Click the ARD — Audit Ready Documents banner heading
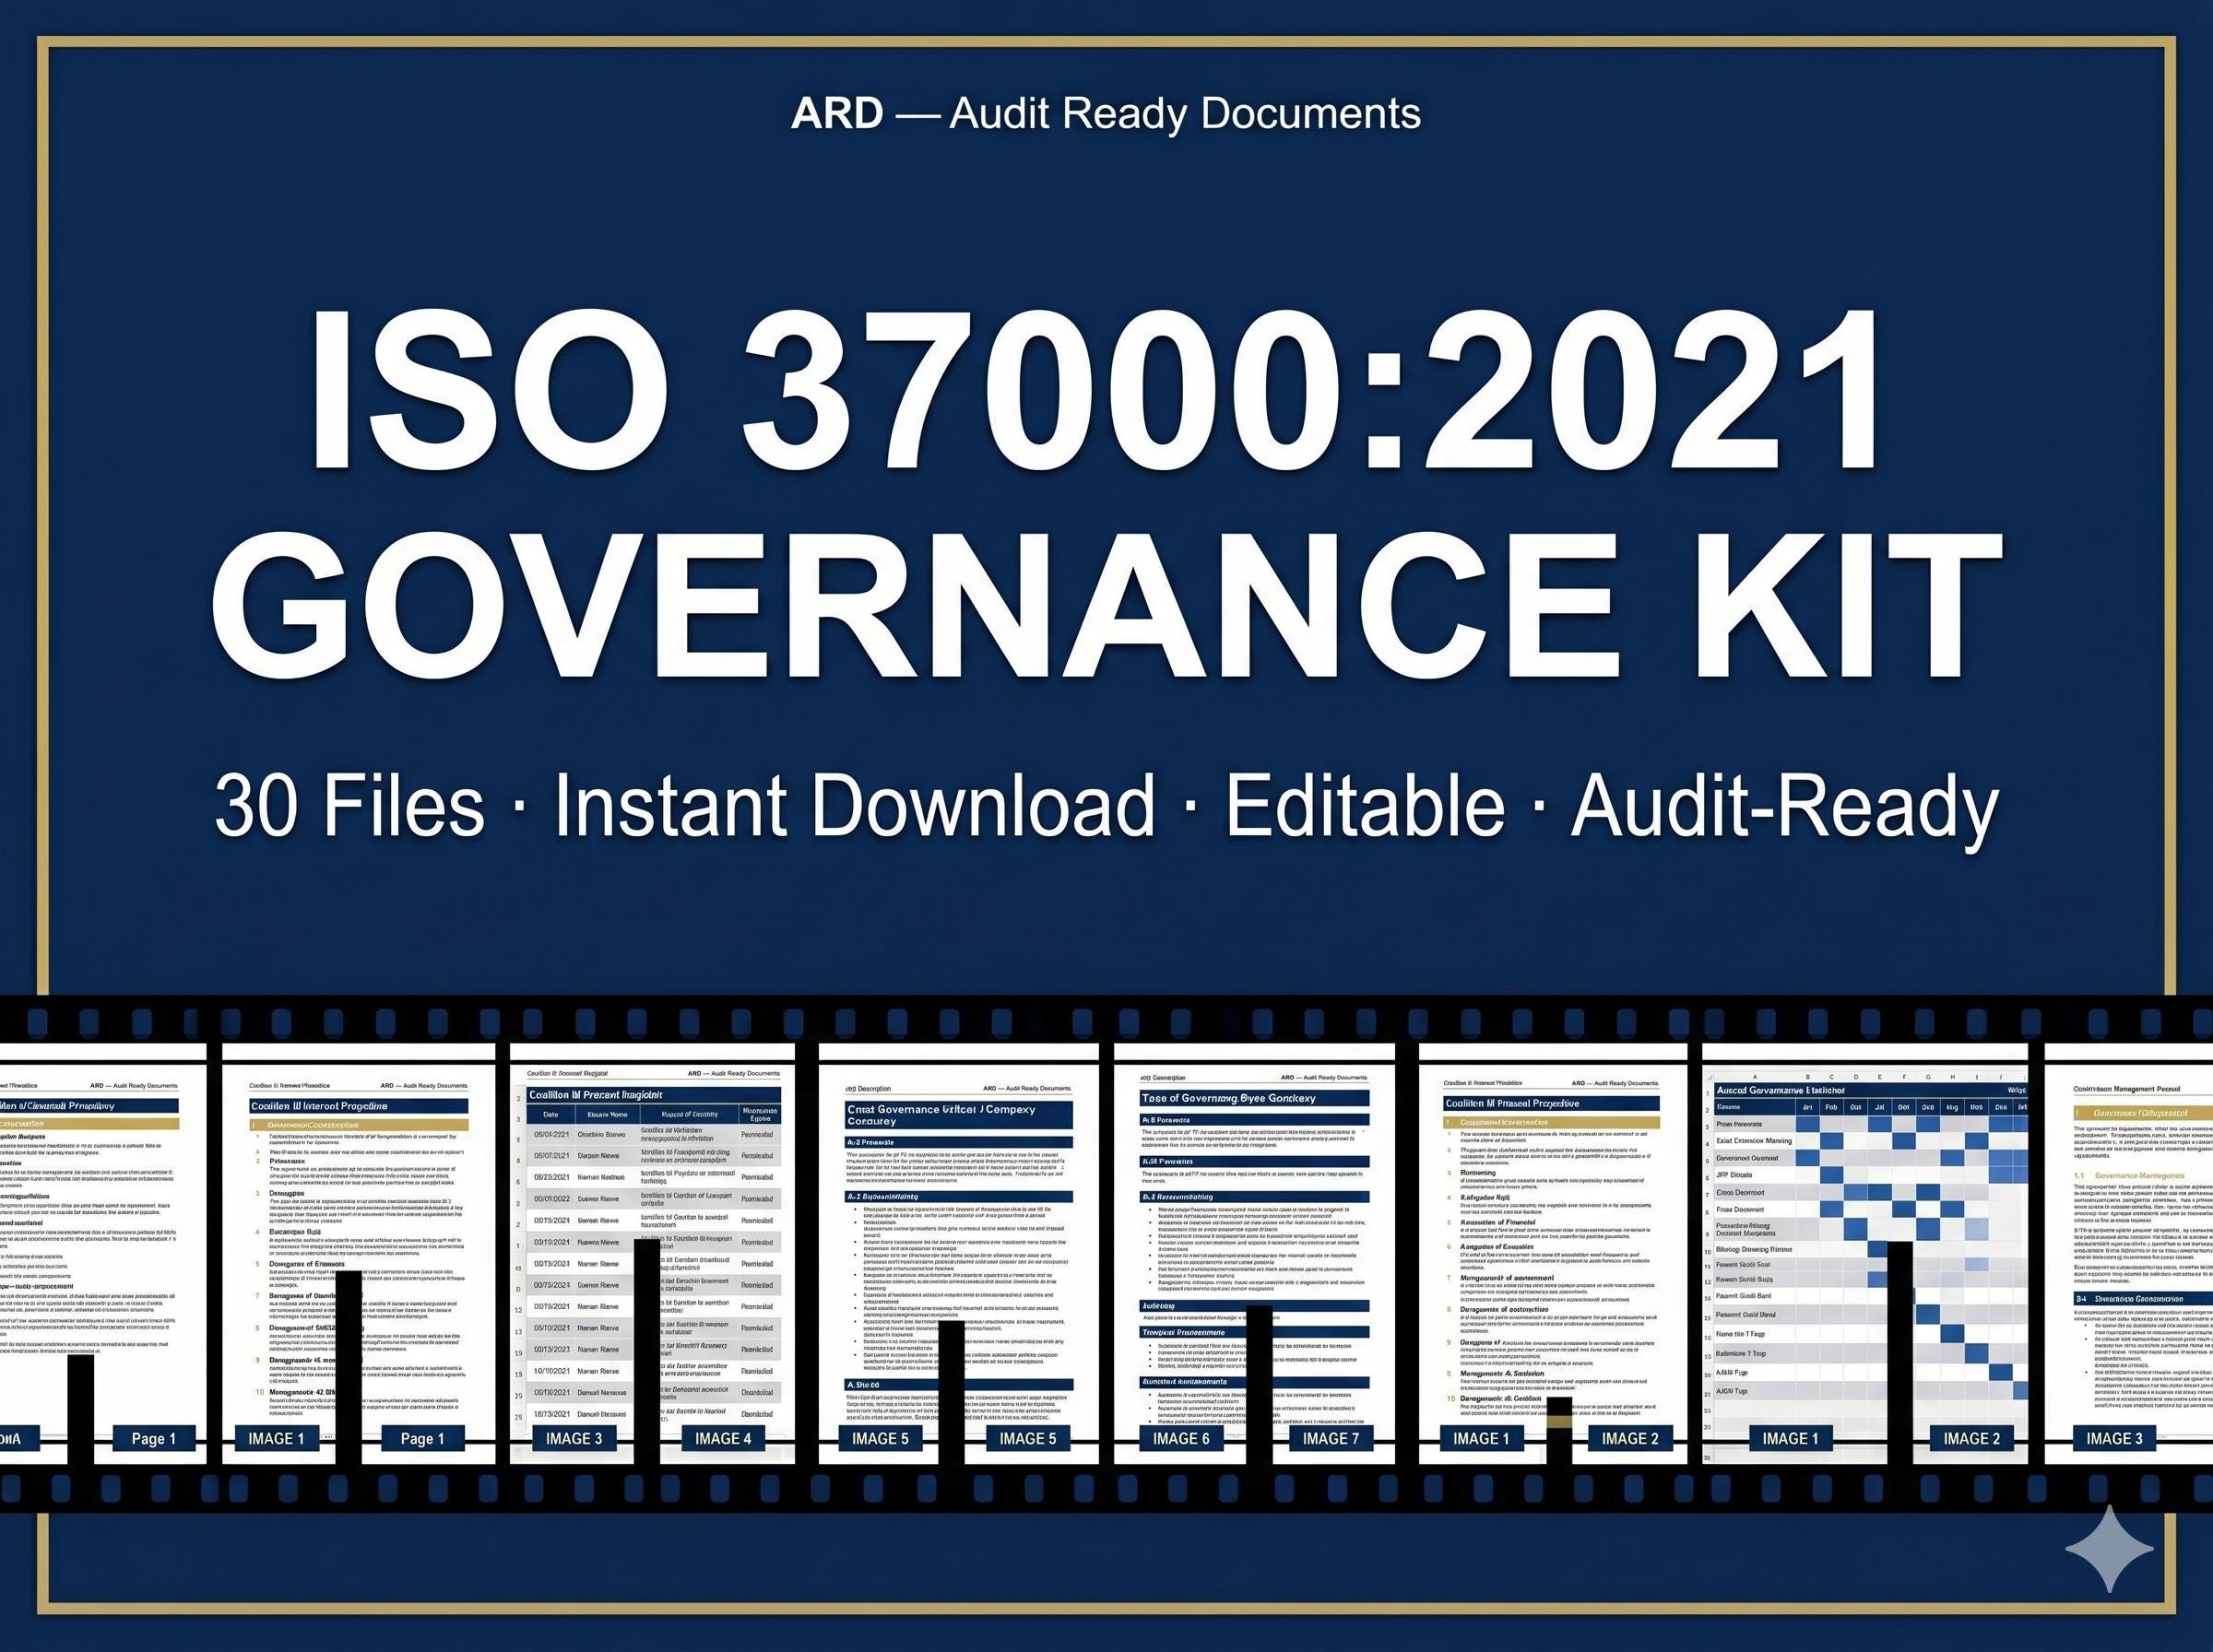2213x1652 pixels. (x=1105, y=114)
